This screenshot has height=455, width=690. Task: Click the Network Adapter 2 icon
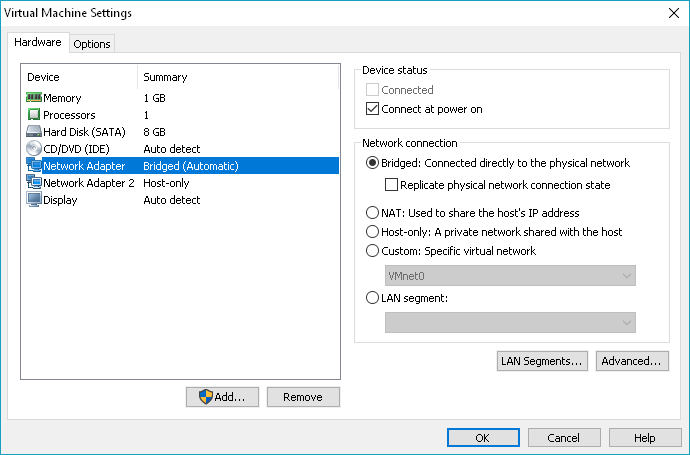(33, 183)
